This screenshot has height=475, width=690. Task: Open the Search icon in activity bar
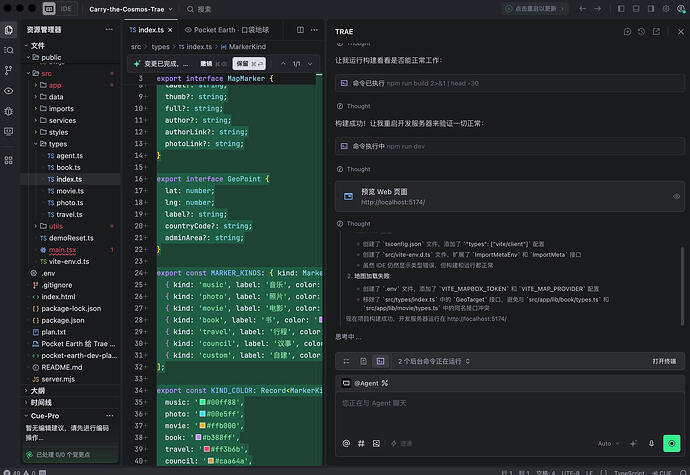[8, 50]
